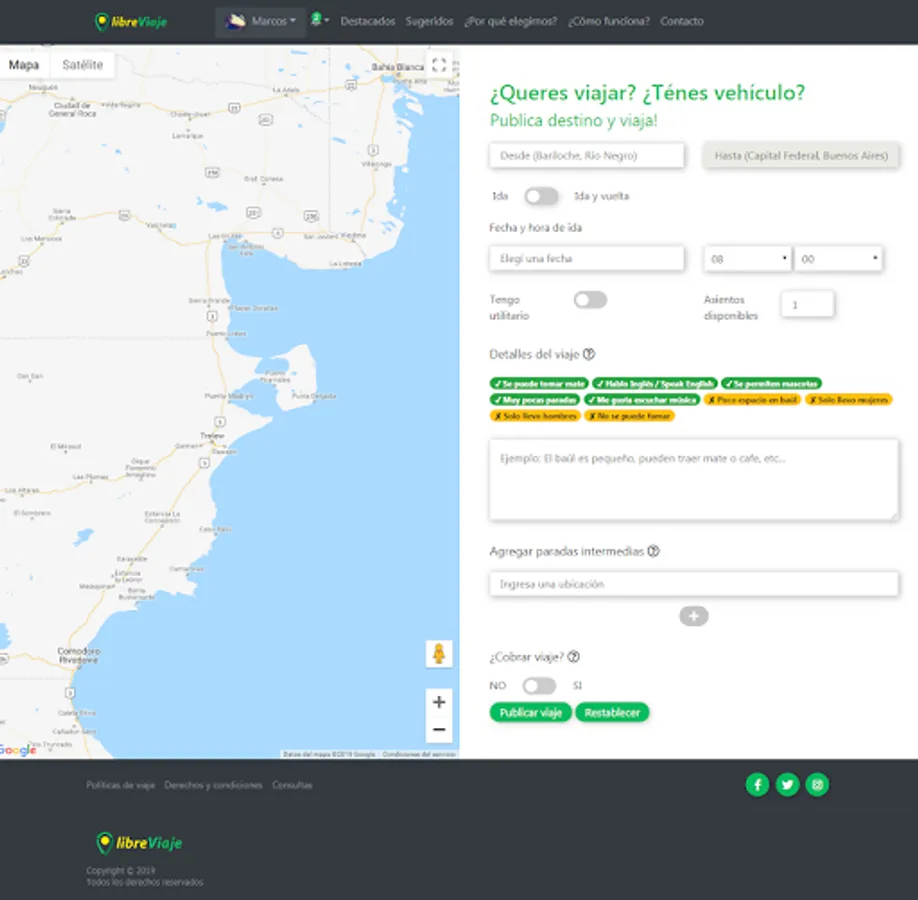918x900 pixels.
Task: Select tag Hablo Inglés / Speak English
Action: coord(655,384)
